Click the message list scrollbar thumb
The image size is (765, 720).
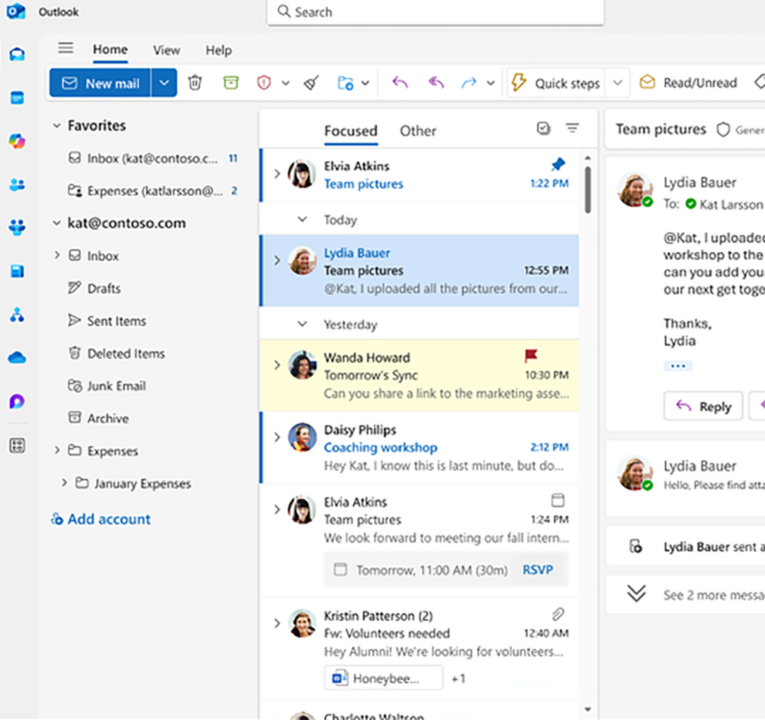click(588, 189)
